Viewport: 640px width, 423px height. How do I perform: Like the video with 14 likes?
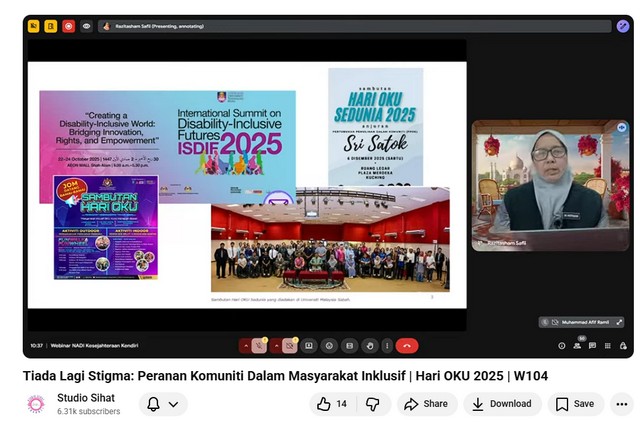coord(332,404)
